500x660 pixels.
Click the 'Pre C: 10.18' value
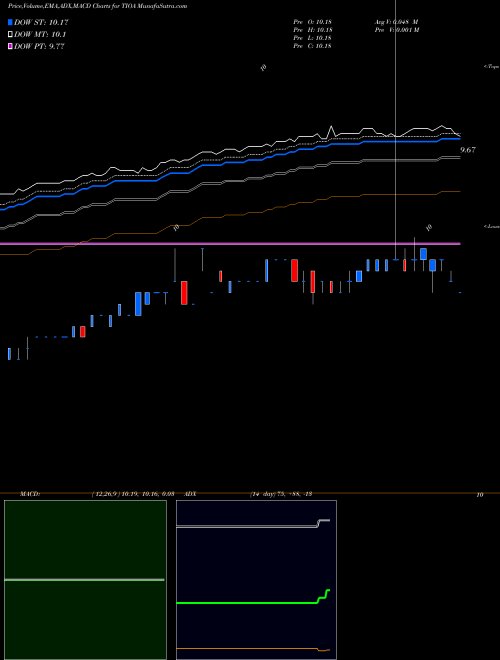click(x=312, y=46)
